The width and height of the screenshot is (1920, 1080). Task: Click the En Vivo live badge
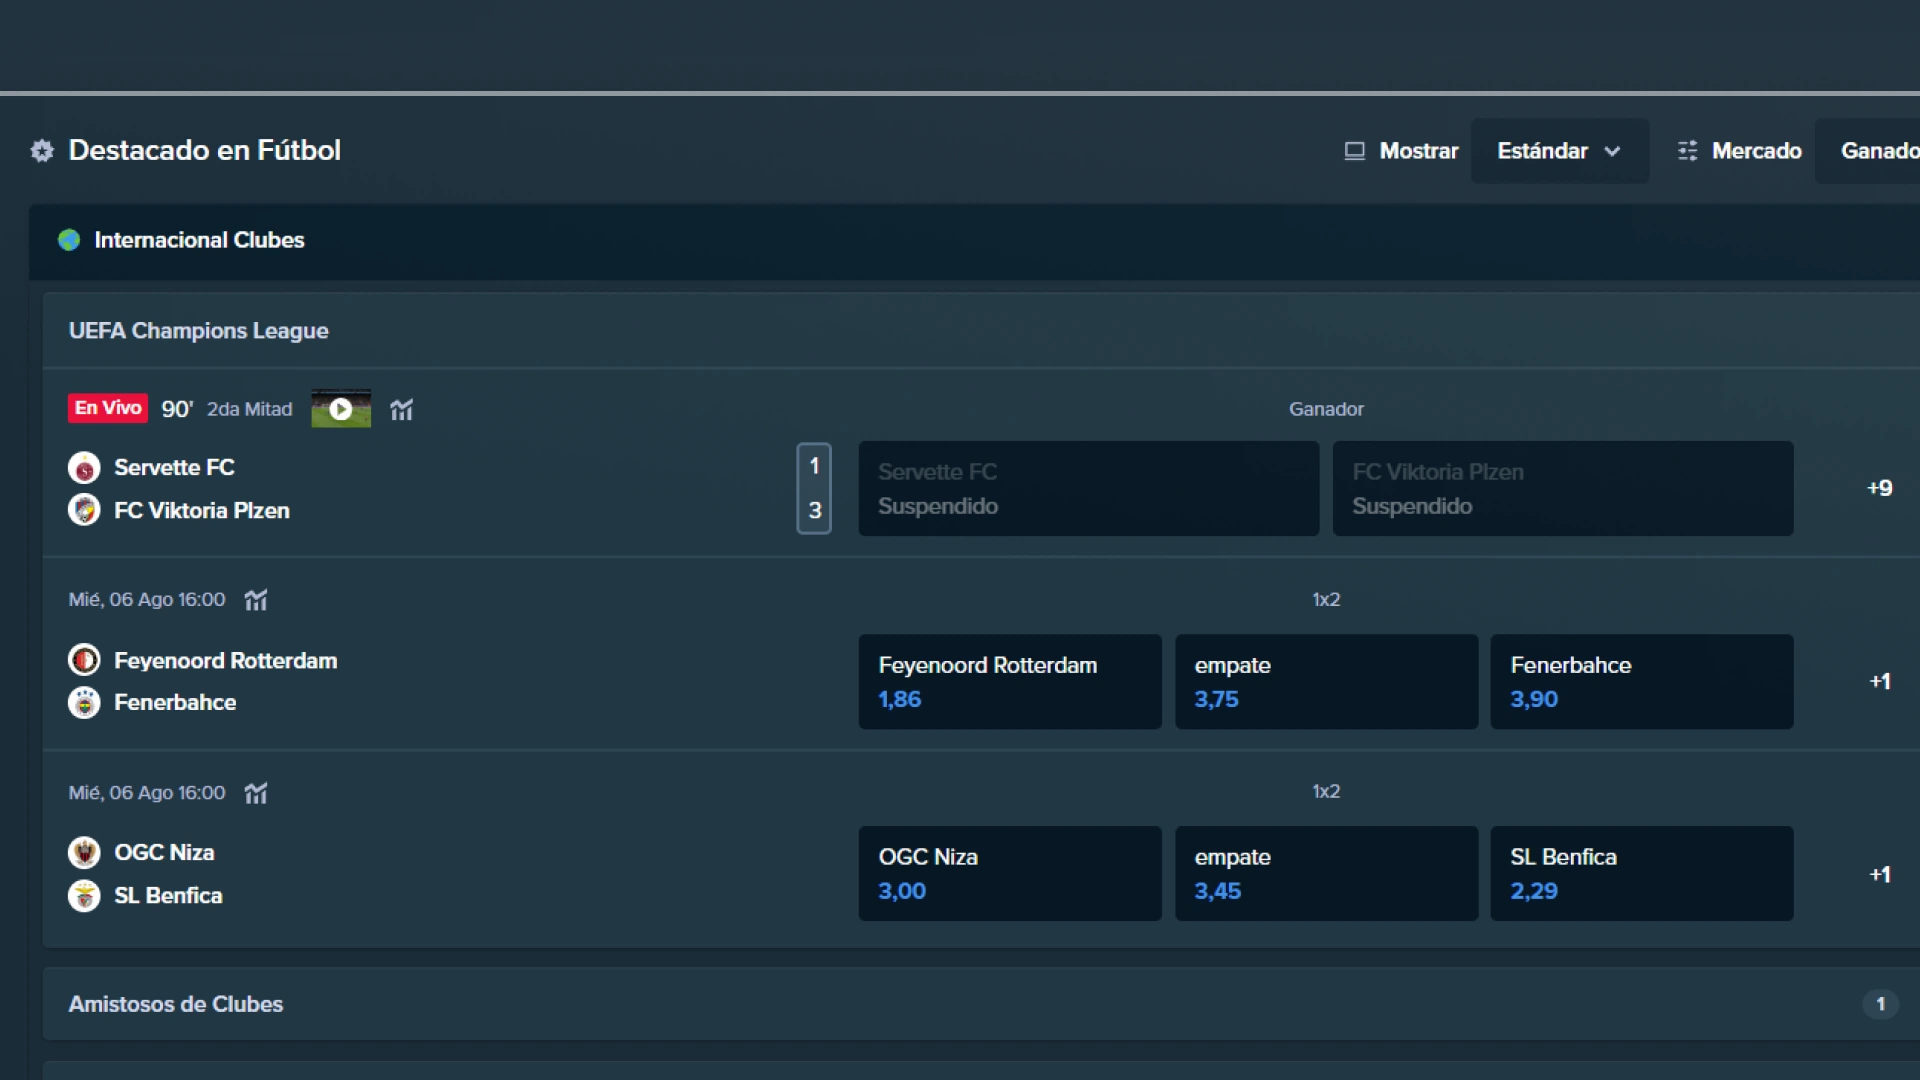[x=108, y=408]
